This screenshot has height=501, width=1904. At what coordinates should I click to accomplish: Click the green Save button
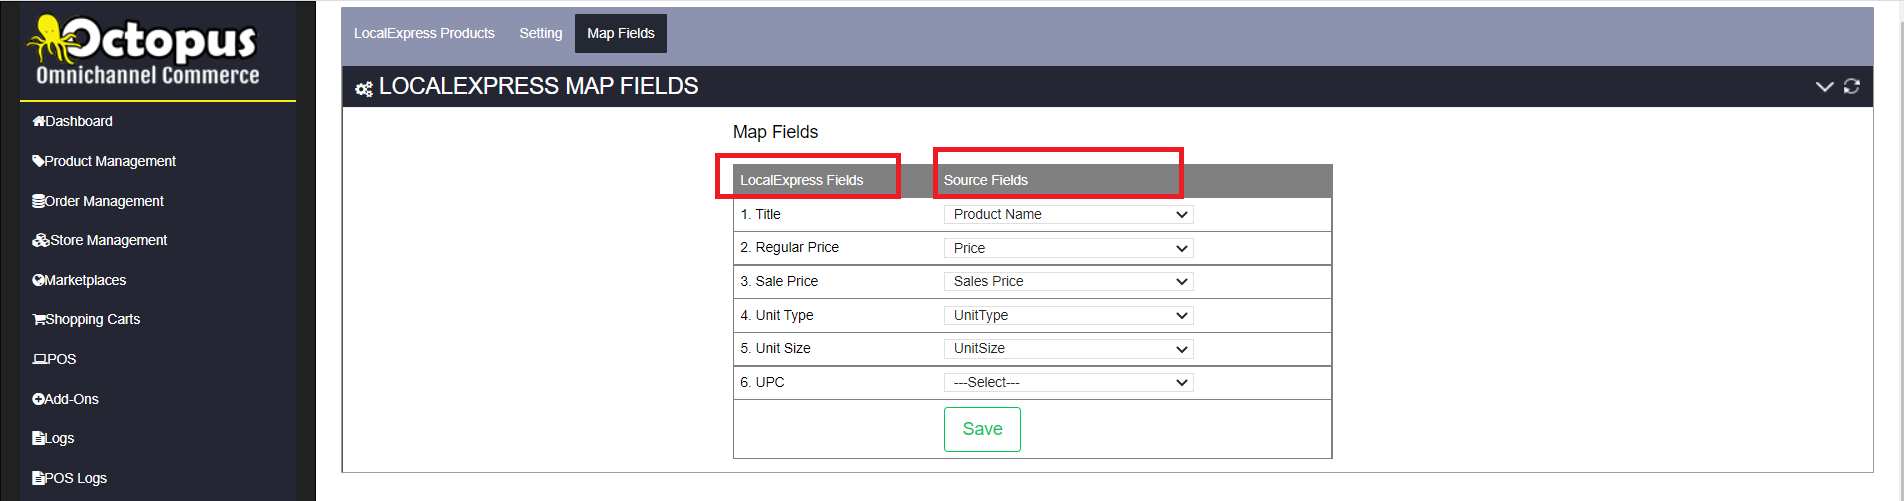pyautogui.click(x=982, y=429)
